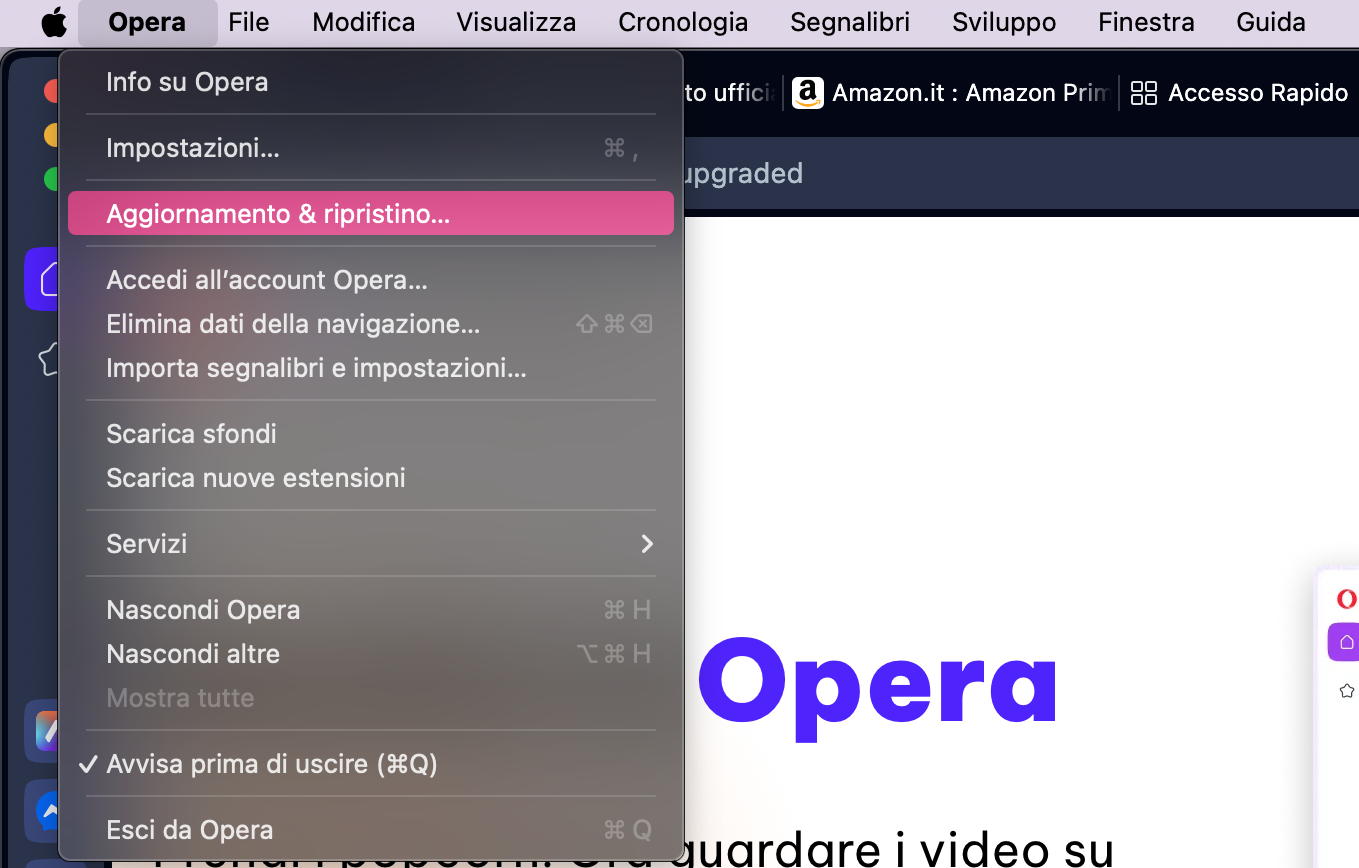Click Scarica sfondi
1359x868 pixels.
tap(371, 434)
